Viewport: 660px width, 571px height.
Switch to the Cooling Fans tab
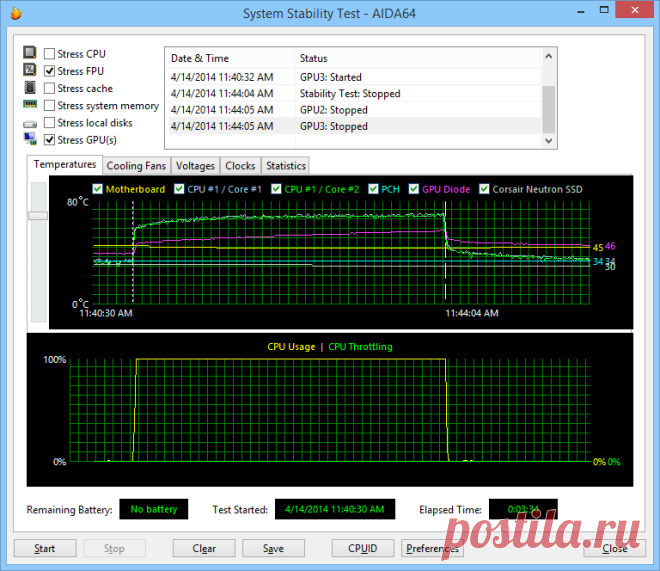pos(136,166)
